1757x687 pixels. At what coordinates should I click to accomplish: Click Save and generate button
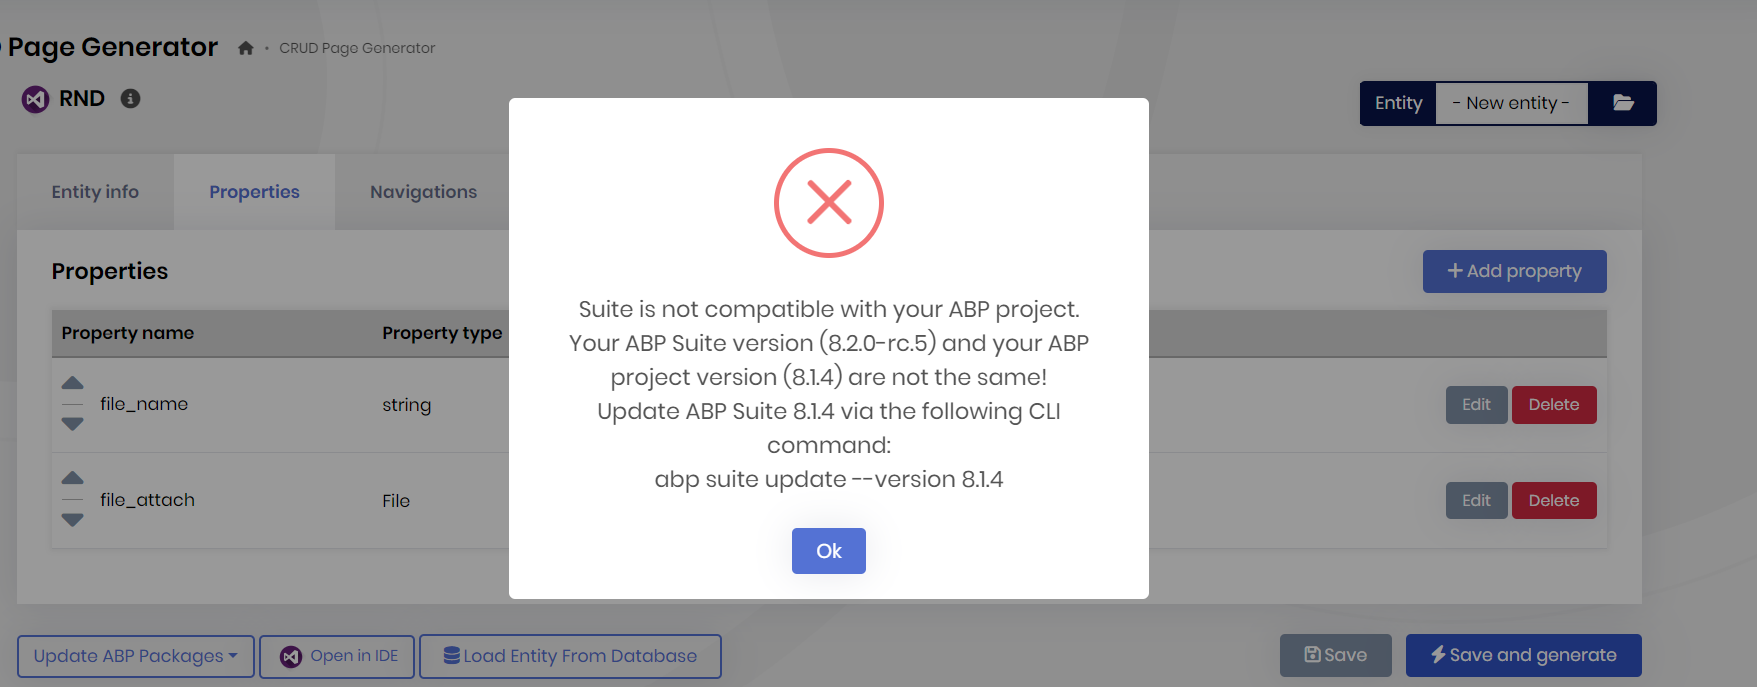pyautogui.click(x=1523, y=655)
